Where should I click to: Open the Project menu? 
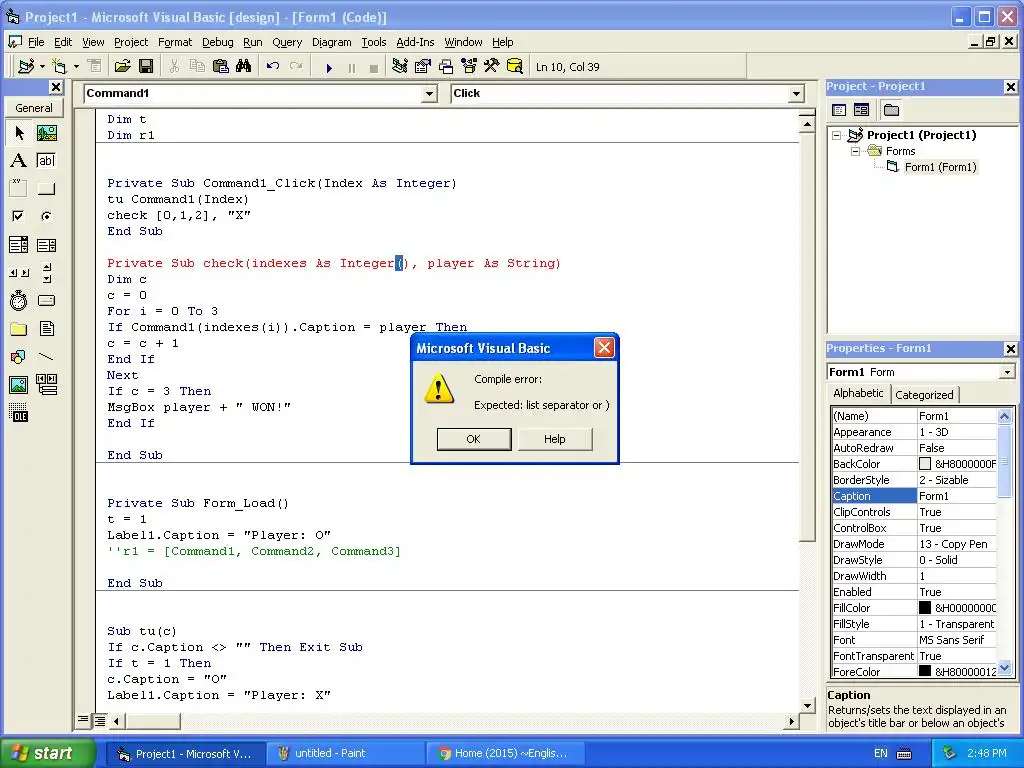[x=131, y=42]
